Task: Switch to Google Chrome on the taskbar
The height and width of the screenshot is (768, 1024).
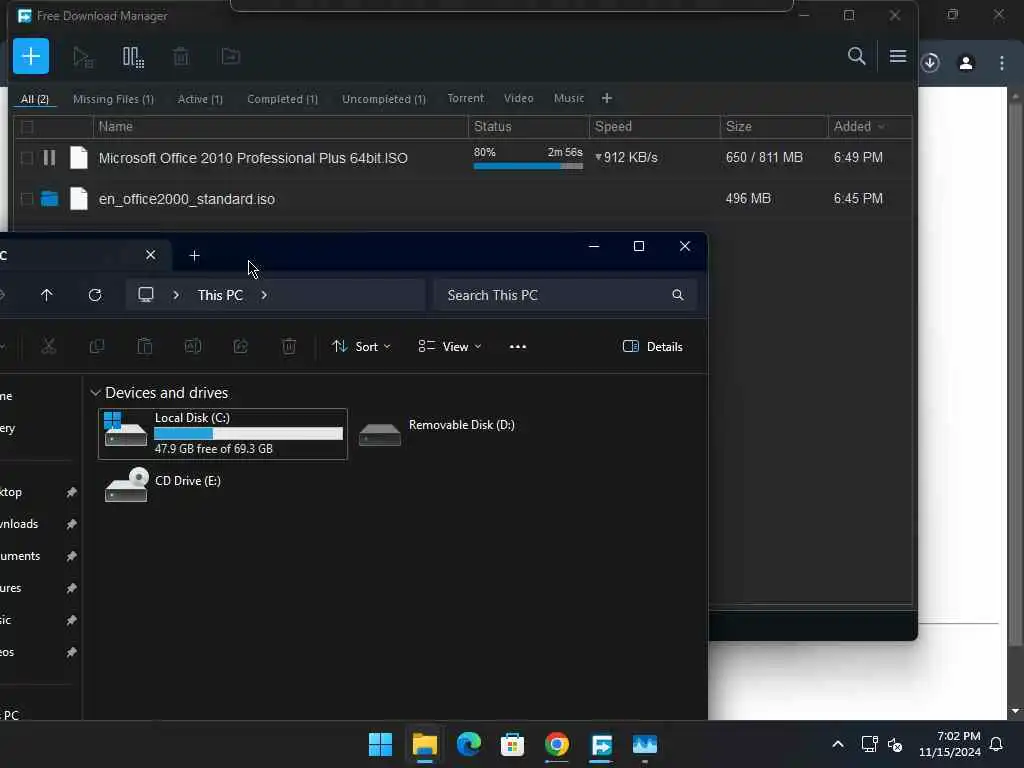Action: [x=556, y=744]
